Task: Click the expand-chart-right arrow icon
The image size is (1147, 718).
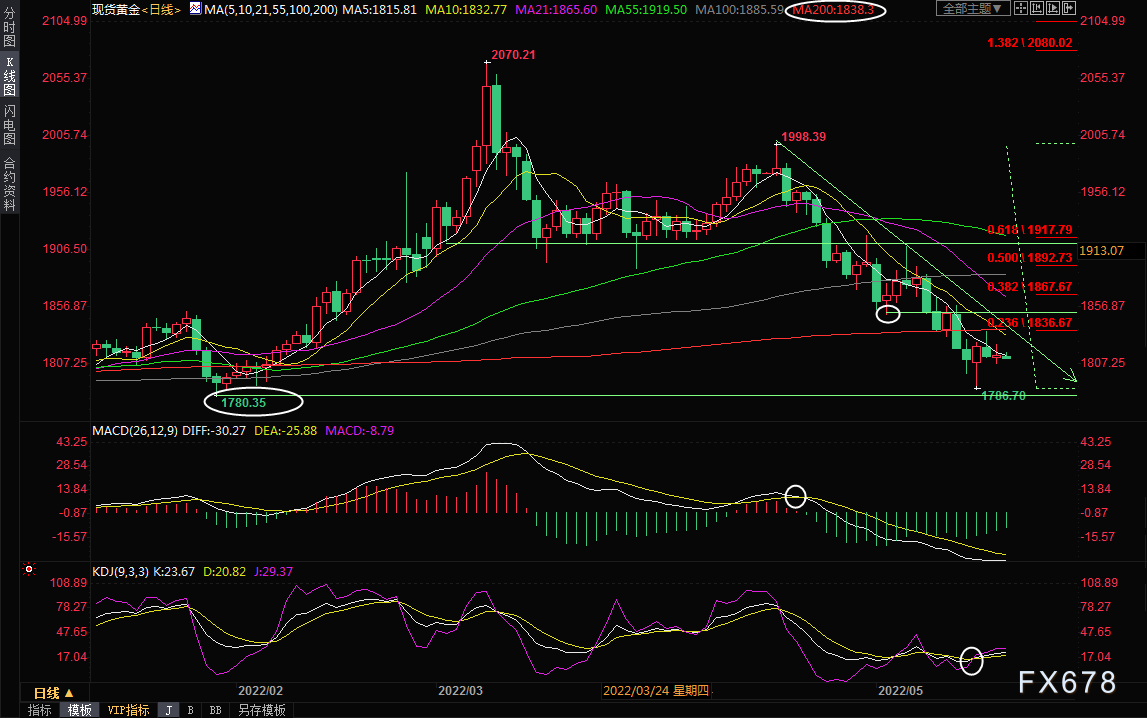Action: [x=1069, y=8]
